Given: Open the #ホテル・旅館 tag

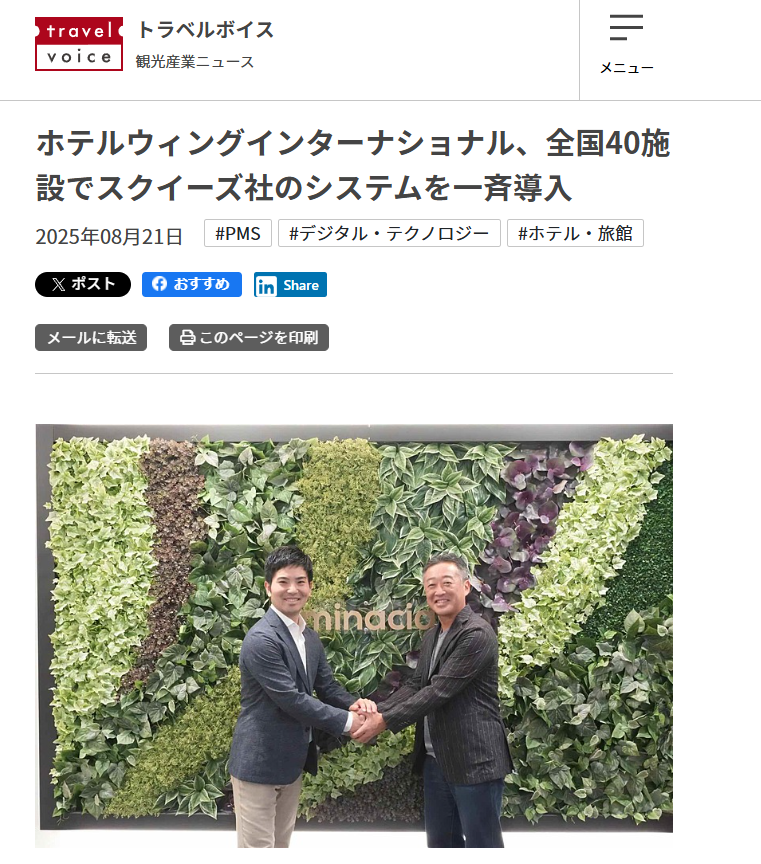Looking at the screenshot, I should (x=575, y=233).
